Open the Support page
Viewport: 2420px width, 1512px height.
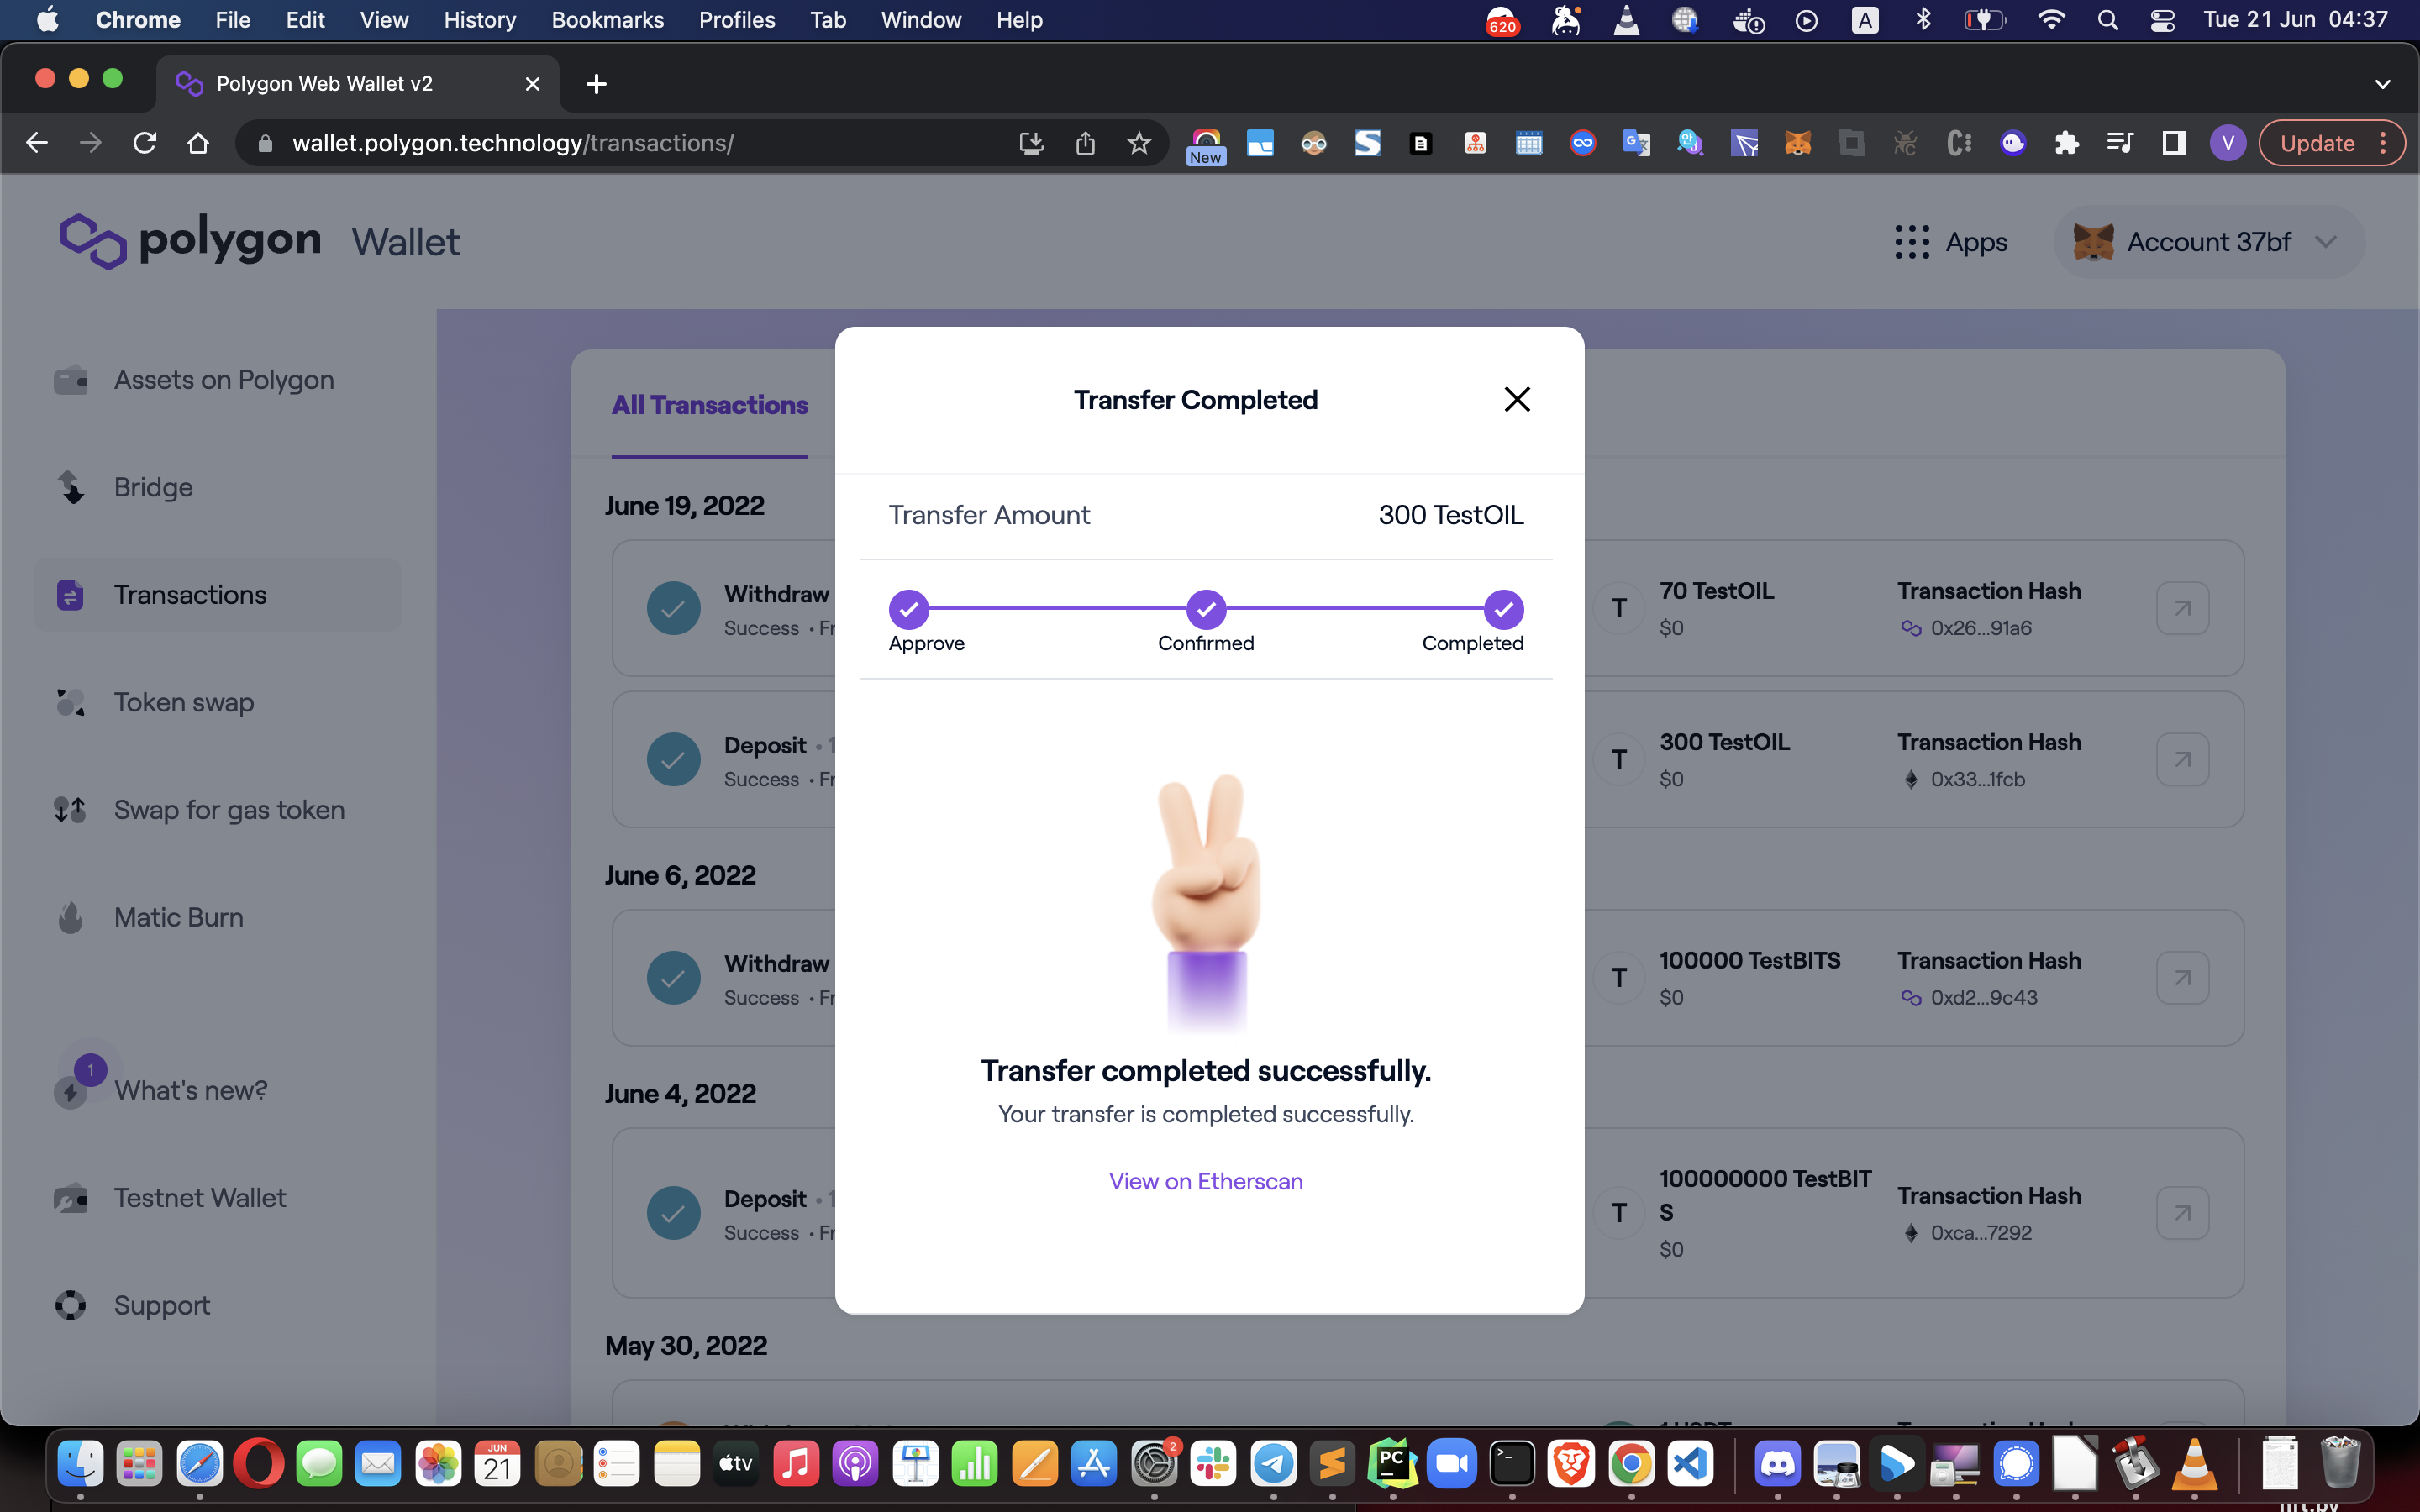click(x=161, y=1305)
